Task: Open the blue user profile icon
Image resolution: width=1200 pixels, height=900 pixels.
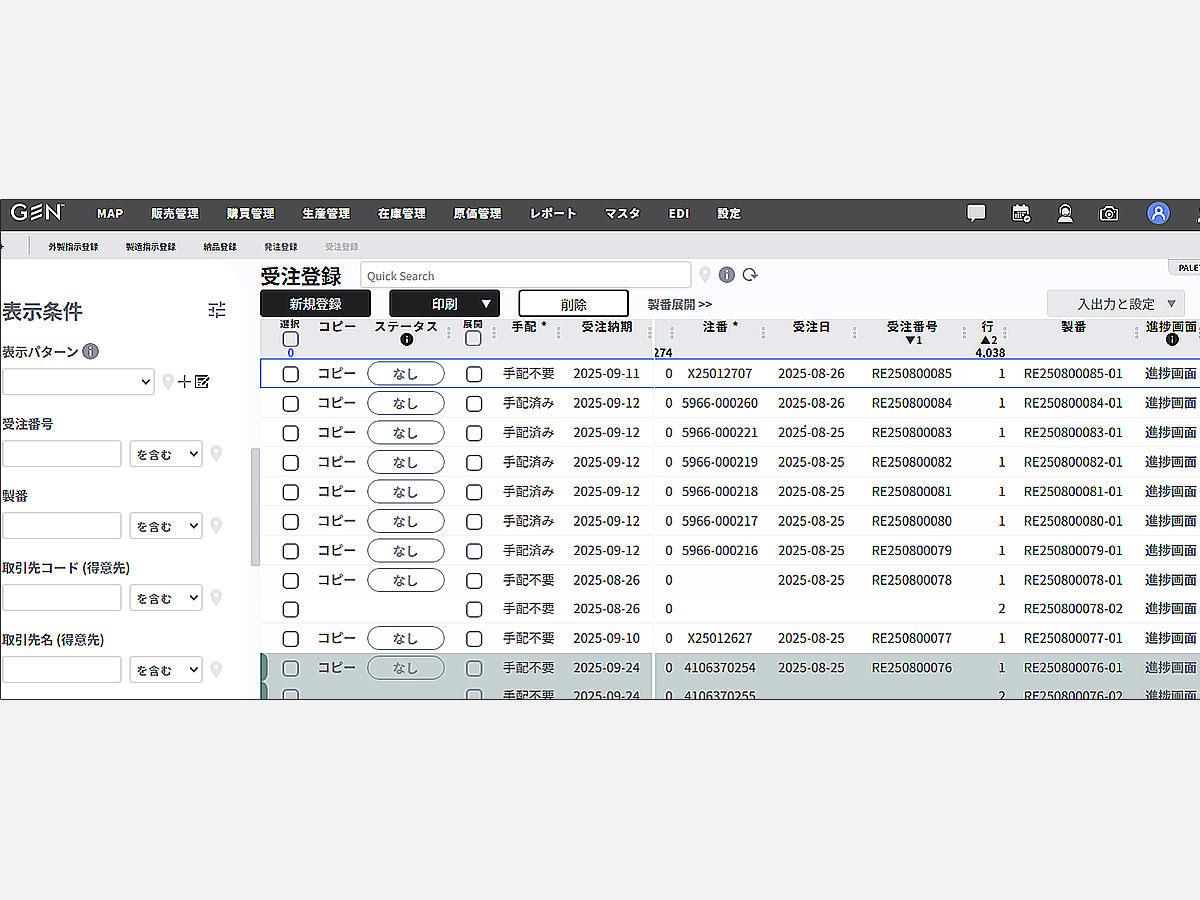Action: point(1158,213)
